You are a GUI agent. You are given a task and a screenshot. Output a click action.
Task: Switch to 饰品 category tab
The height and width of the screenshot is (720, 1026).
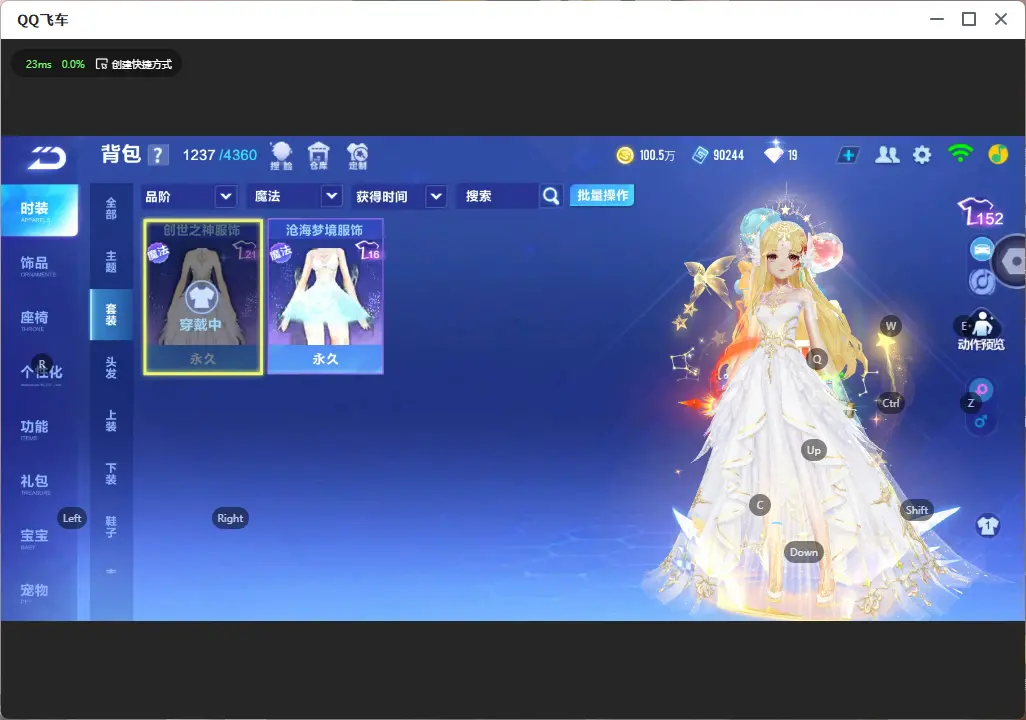(x=34, y=264)
